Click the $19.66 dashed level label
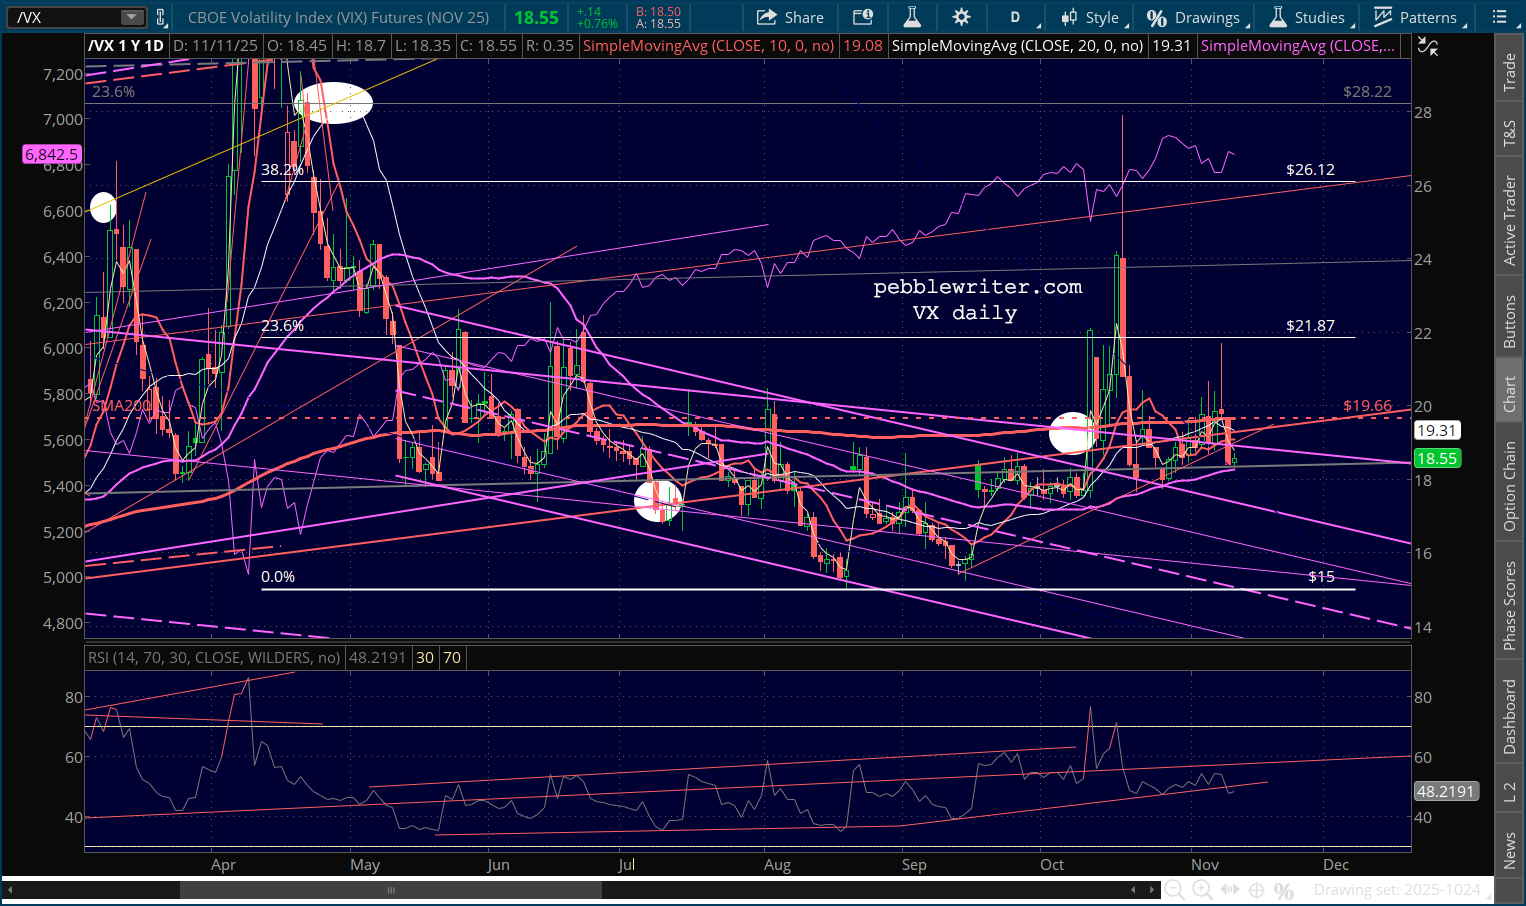 pyautogui.click(x=1367, y=406)
